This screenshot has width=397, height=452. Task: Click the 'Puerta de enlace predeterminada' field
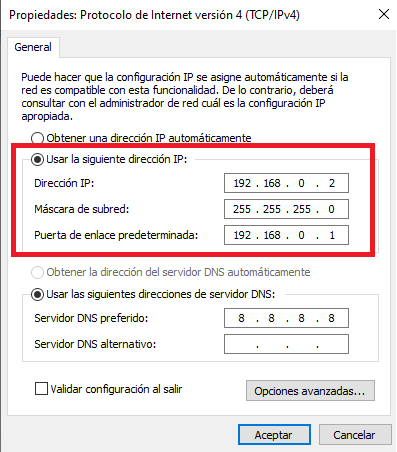286,235
